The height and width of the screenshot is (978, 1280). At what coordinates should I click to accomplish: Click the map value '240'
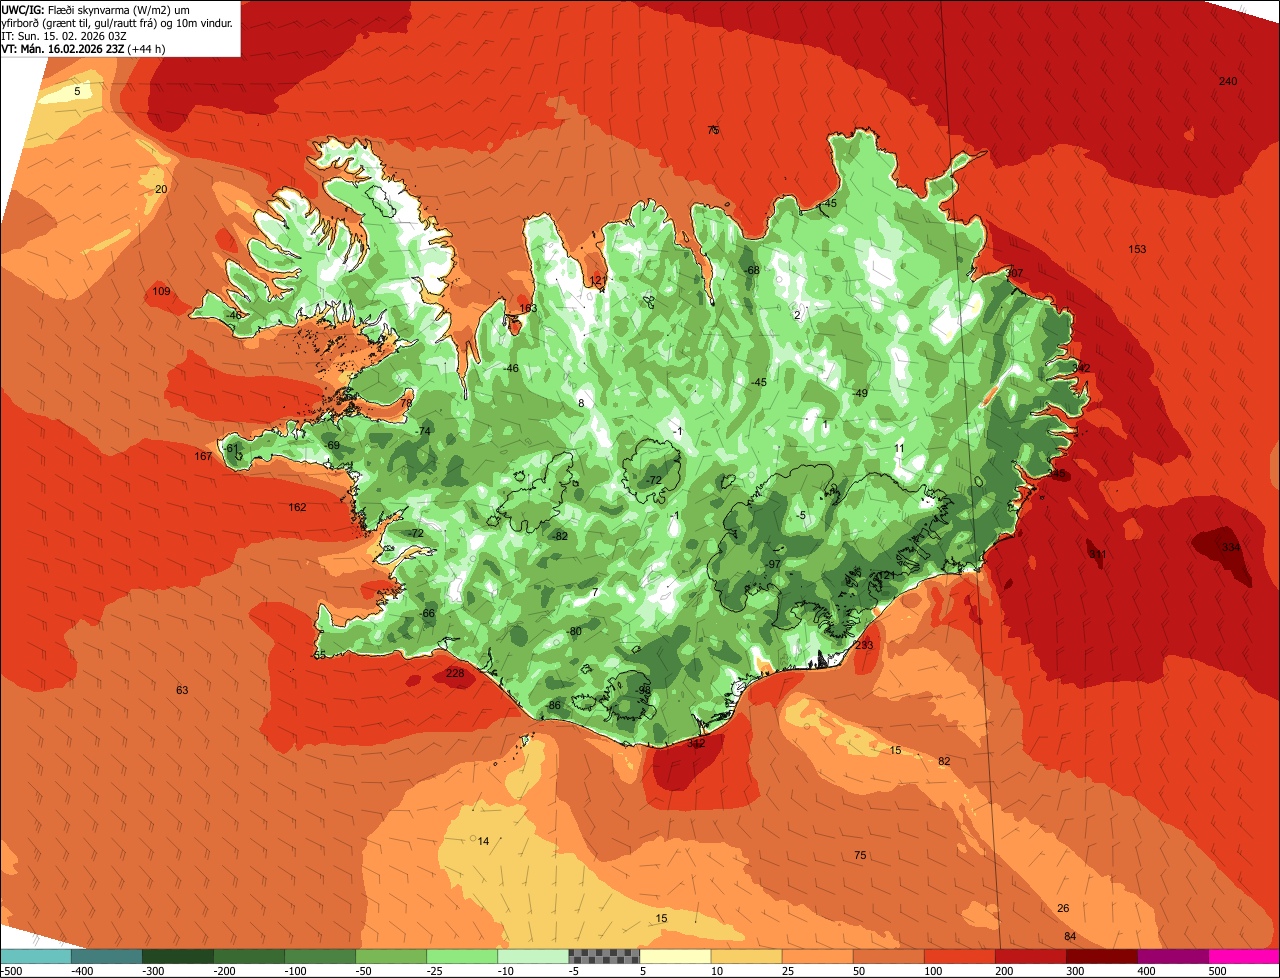tap(1228, 81)
